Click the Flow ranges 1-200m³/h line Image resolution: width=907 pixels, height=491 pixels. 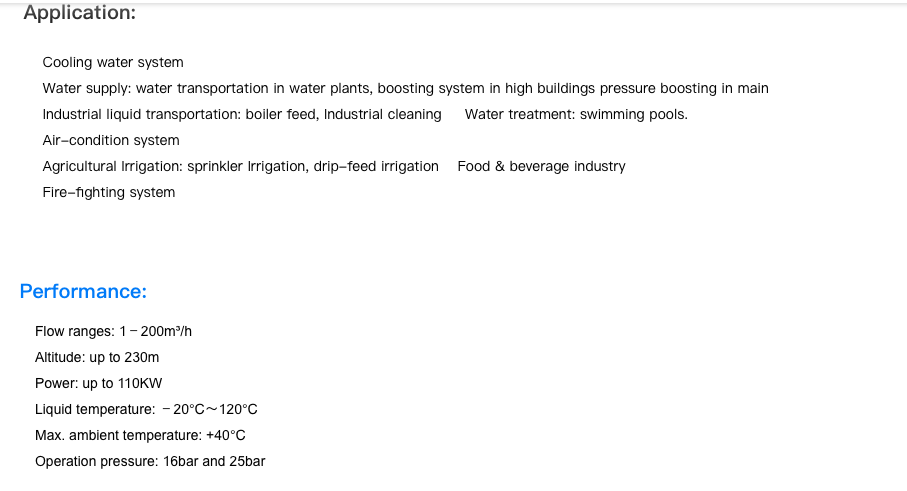click(113, 331)
